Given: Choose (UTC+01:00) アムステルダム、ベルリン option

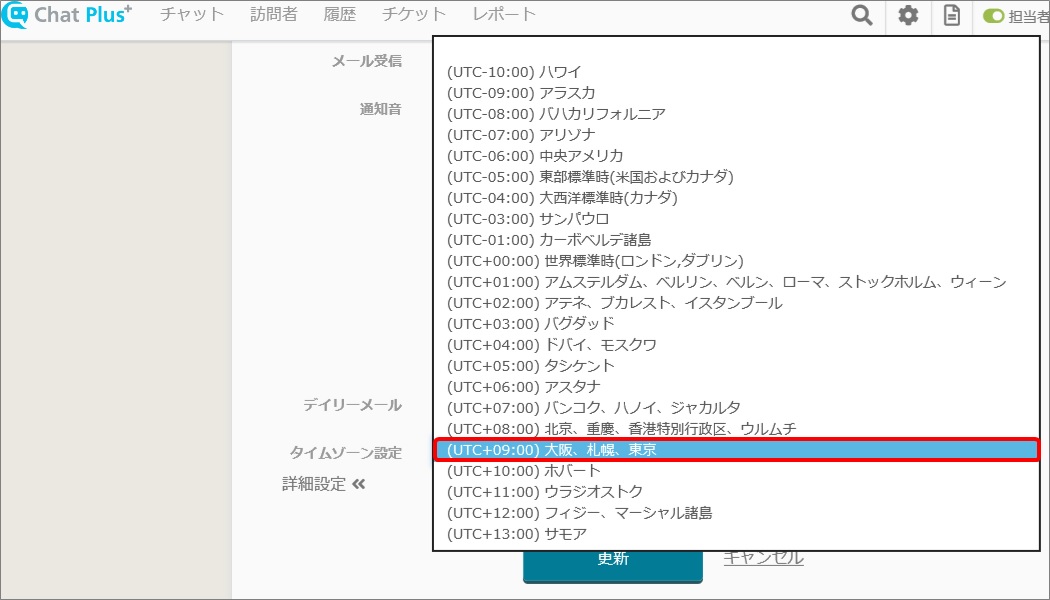Looking at the screenshot, I should (x=736, y=282).
